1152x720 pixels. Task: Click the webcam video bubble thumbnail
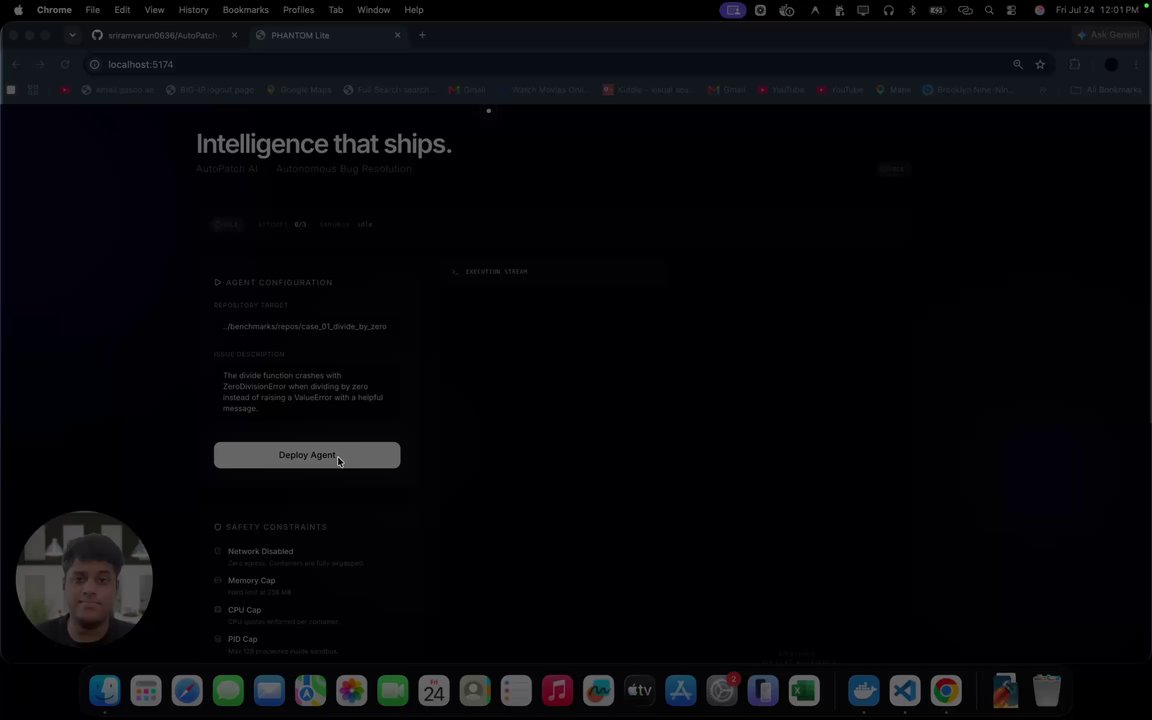84,579
